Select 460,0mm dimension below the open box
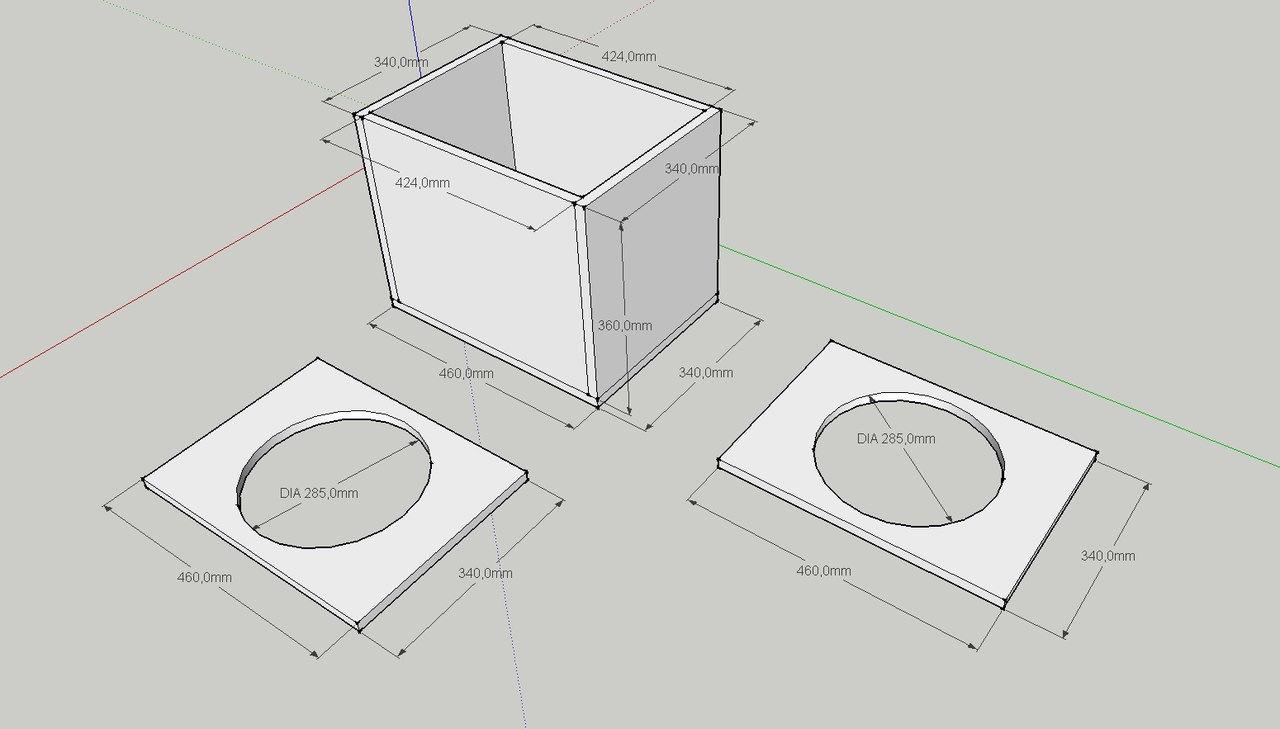 coord(467,374)
